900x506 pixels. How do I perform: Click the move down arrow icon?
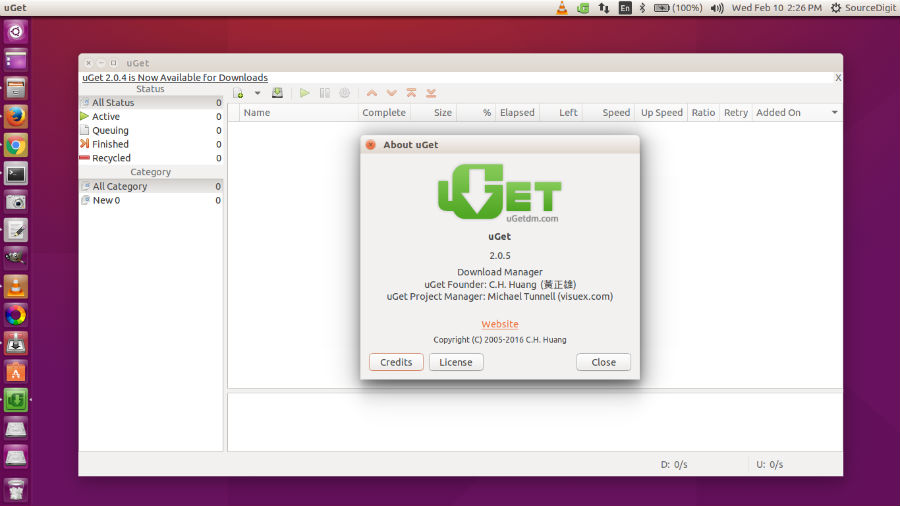[392, 93]
